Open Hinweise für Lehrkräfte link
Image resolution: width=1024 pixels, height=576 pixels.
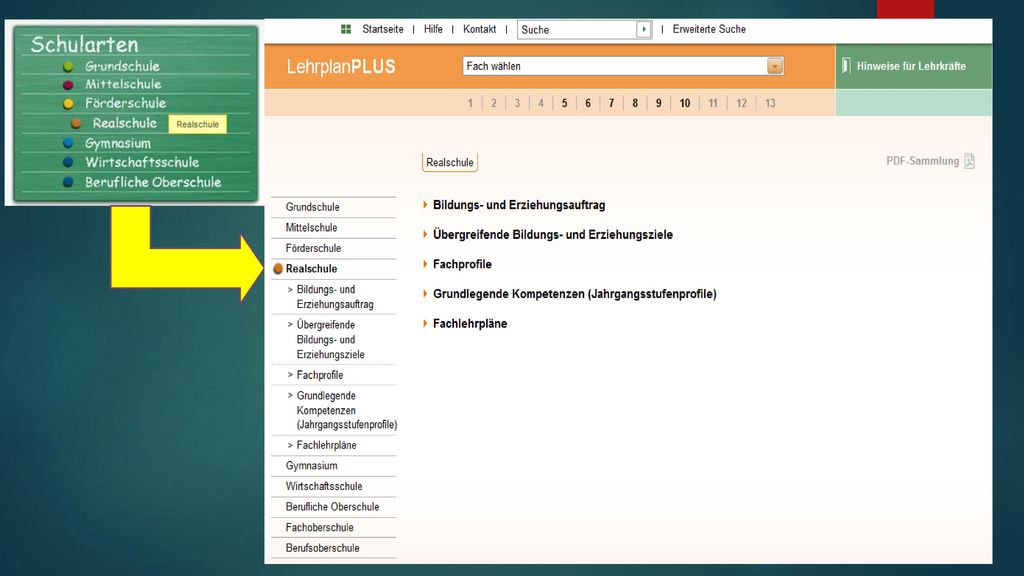(x=911, y=66)
